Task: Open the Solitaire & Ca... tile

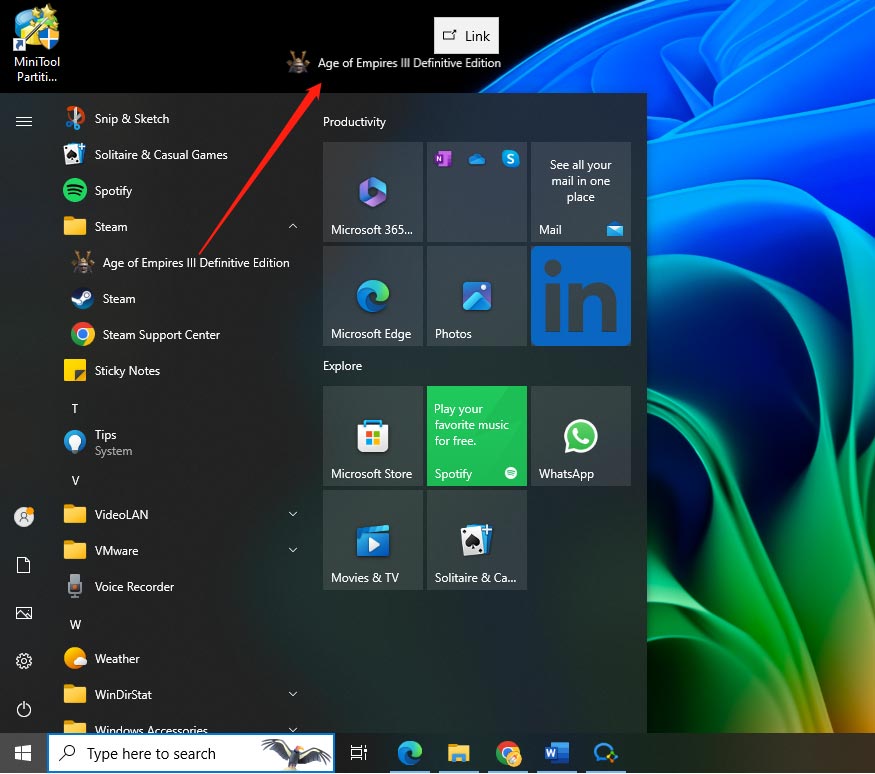Action: click(x=477, y=540)
